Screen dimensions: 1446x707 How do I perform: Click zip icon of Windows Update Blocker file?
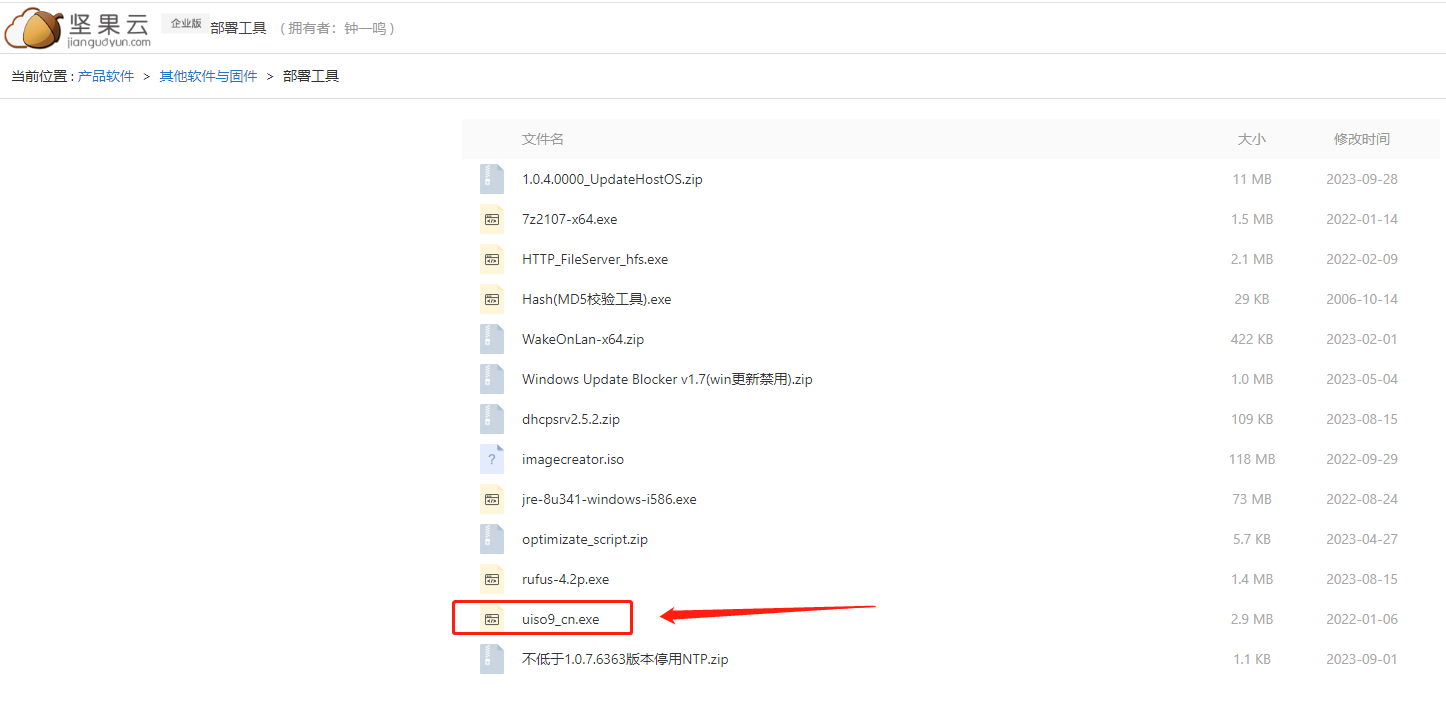click(492, 379)
